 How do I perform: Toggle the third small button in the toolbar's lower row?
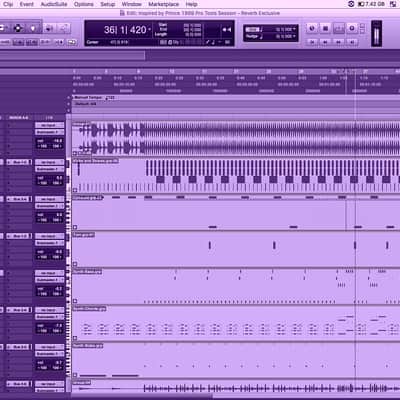(32, 42)
